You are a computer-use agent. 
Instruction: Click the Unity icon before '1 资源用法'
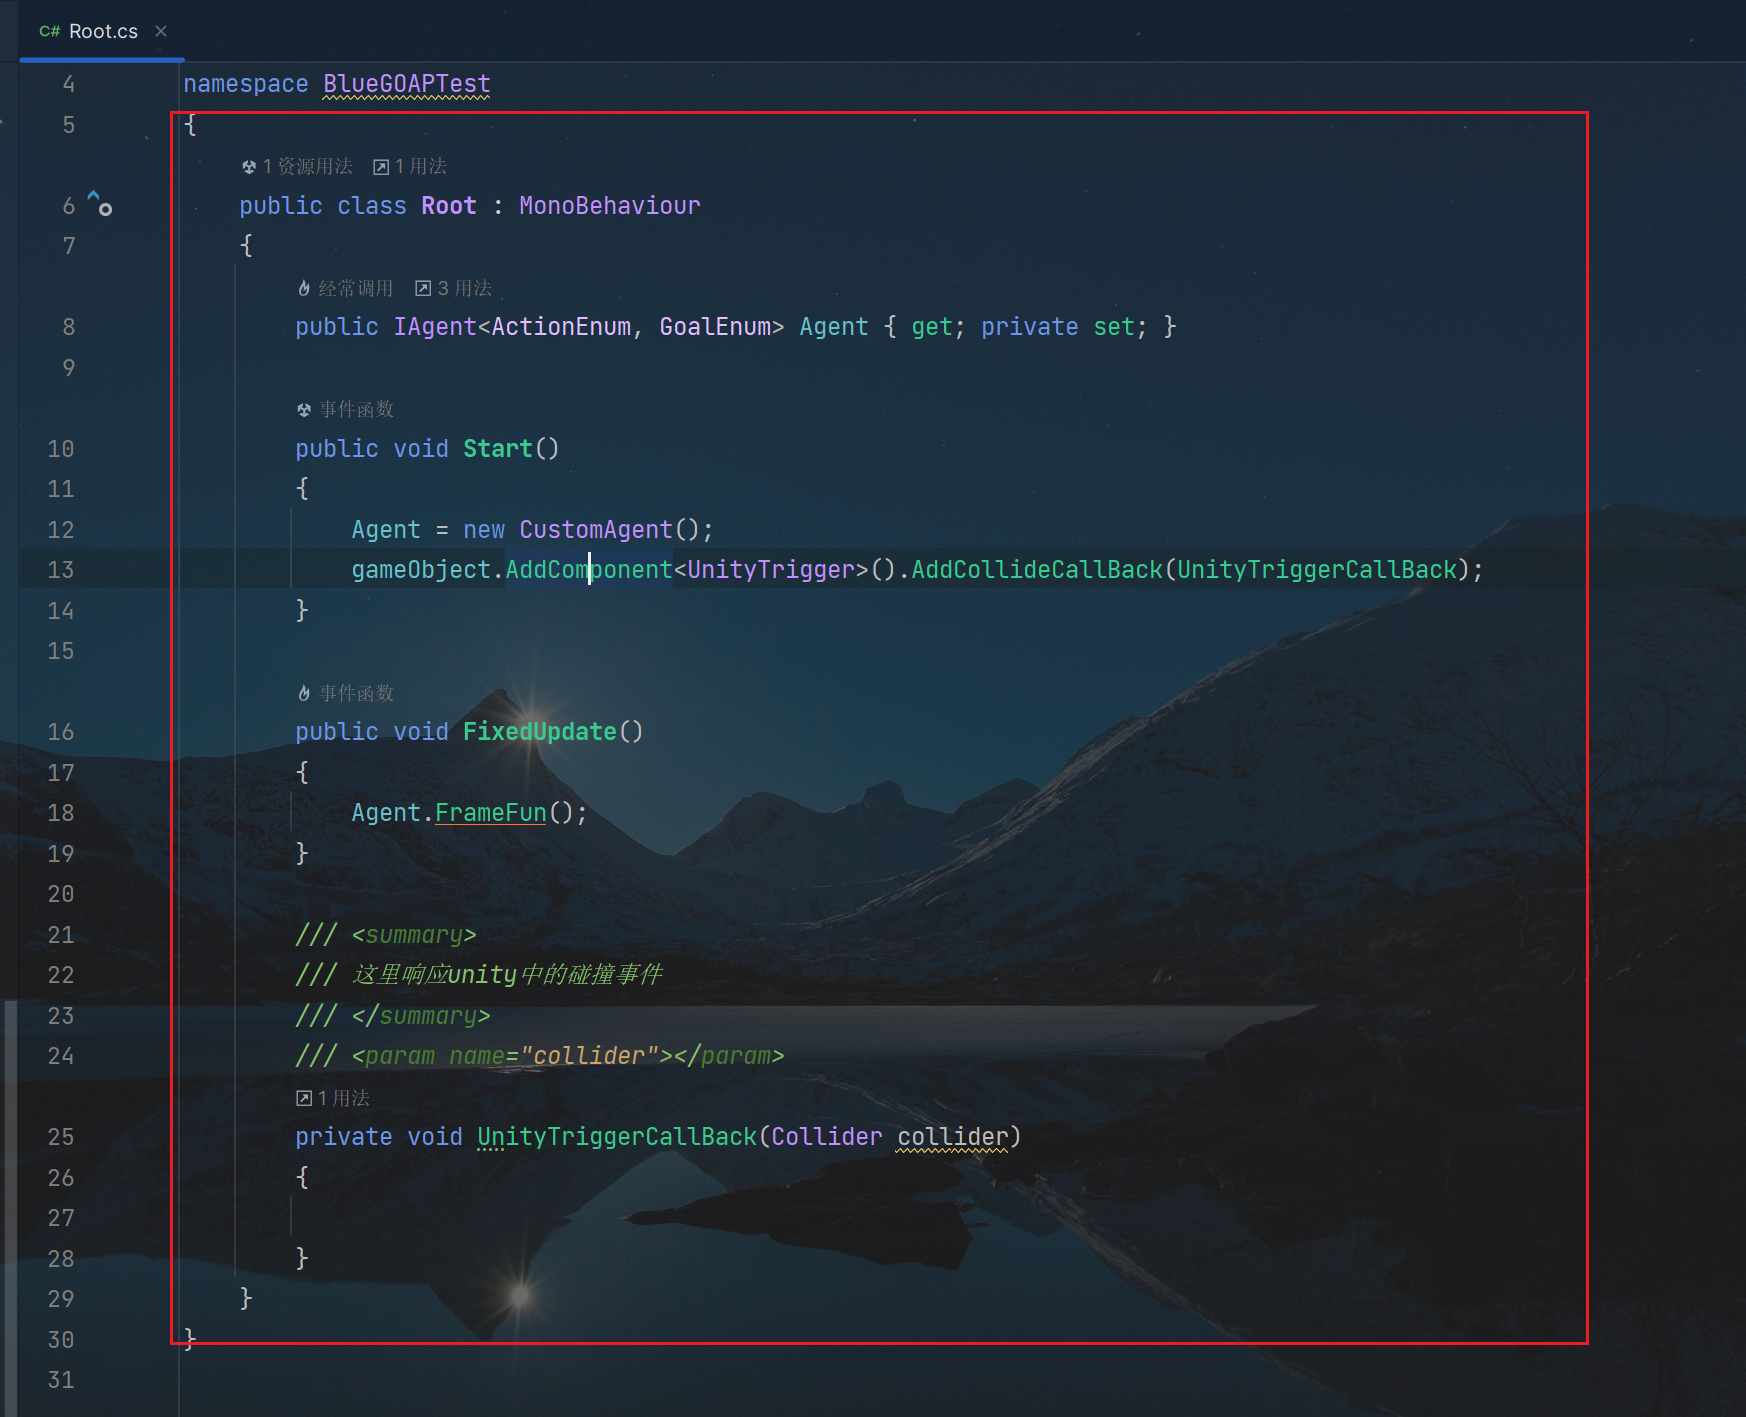coord(249,167)
